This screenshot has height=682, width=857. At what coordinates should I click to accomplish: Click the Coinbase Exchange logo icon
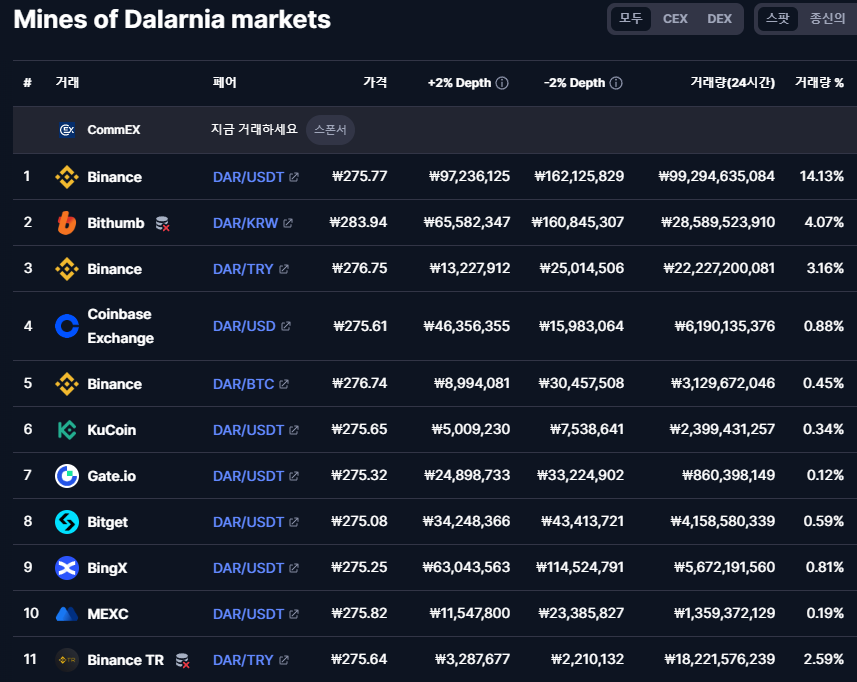[67, 326]
